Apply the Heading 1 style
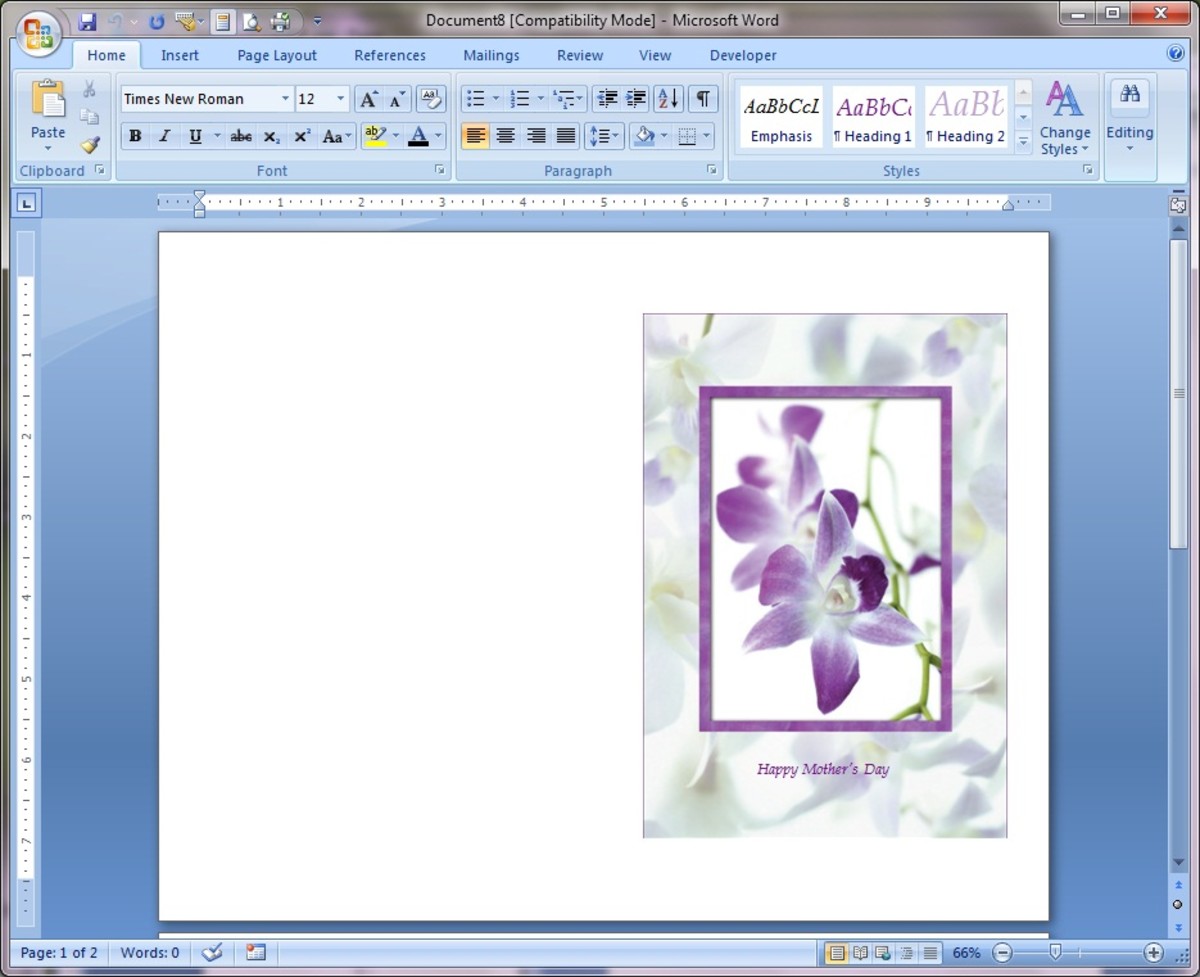Viewport: 1200px width, 977px height. click(873, 117)
